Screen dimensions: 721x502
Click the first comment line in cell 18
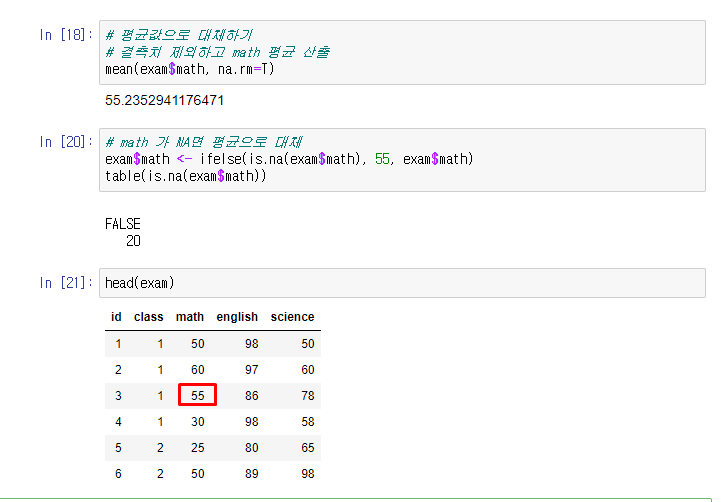pos(179,35)
